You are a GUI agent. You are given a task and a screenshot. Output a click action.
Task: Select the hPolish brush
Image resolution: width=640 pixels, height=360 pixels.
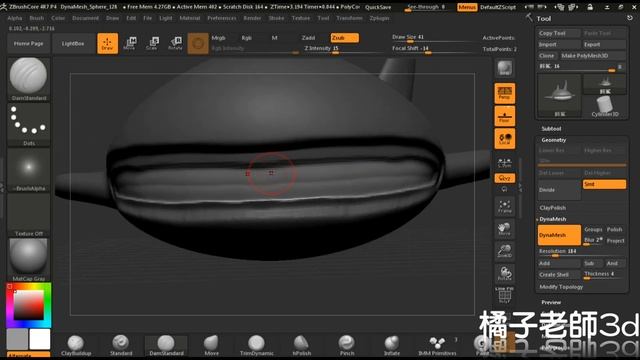click(x=302, y=345)
